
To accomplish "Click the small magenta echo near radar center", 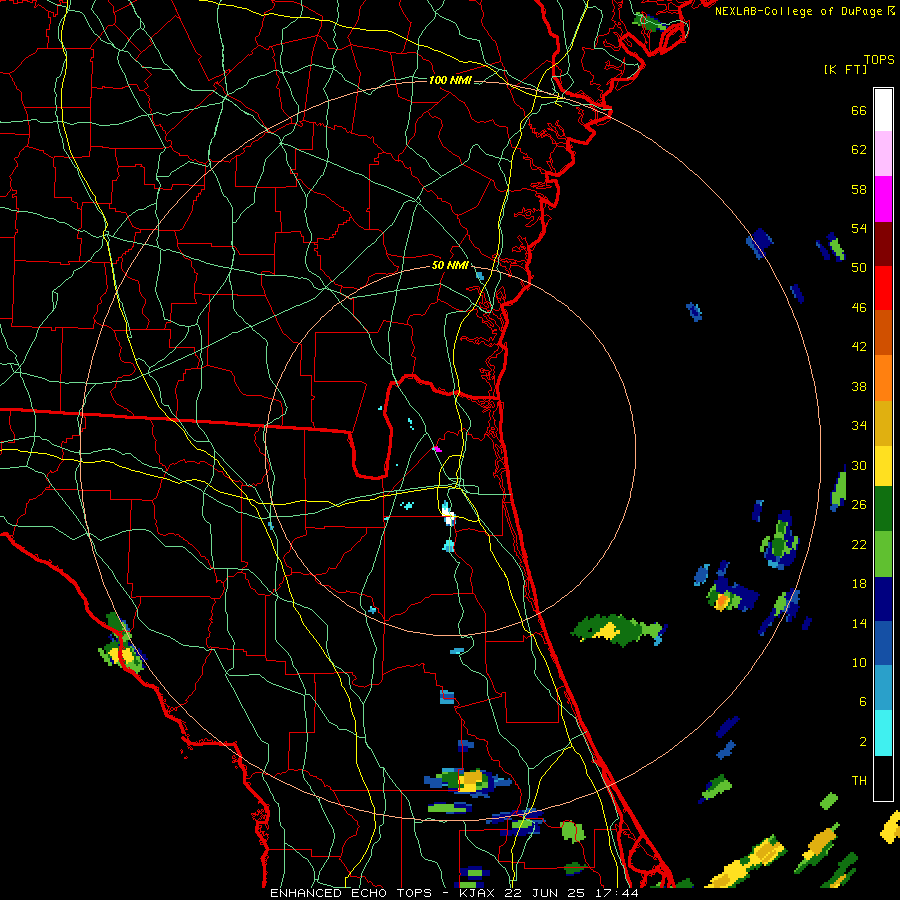I will [x=437, y=449].
